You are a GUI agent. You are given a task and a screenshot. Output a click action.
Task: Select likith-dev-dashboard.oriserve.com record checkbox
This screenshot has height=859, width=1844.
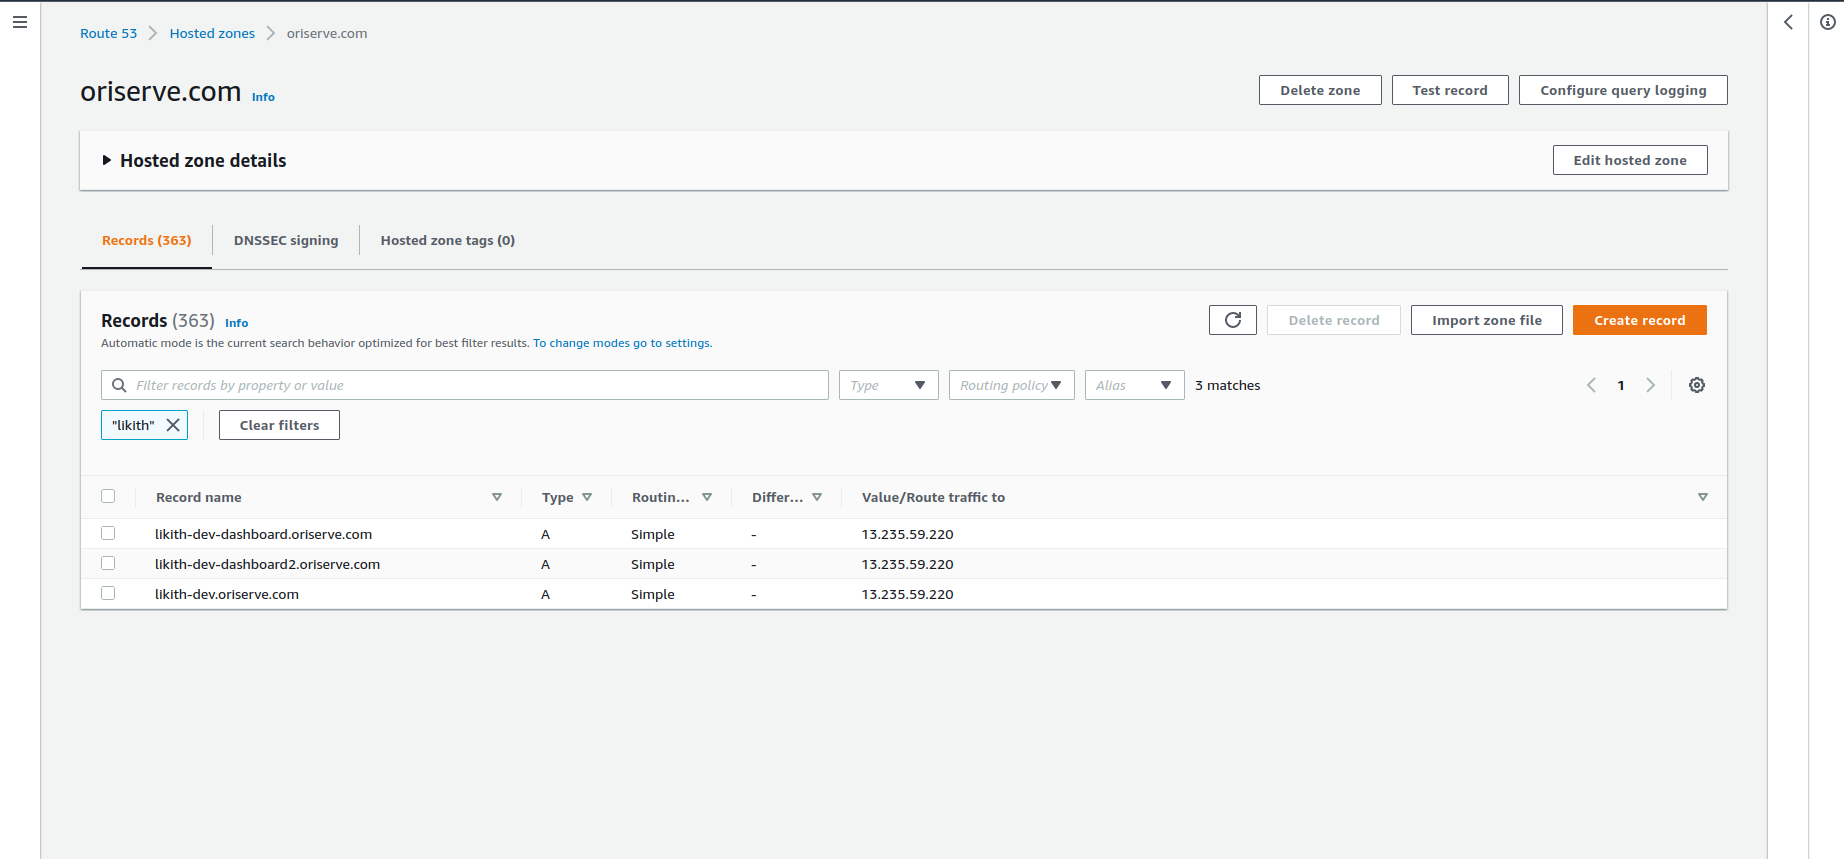tap(108, 534)
